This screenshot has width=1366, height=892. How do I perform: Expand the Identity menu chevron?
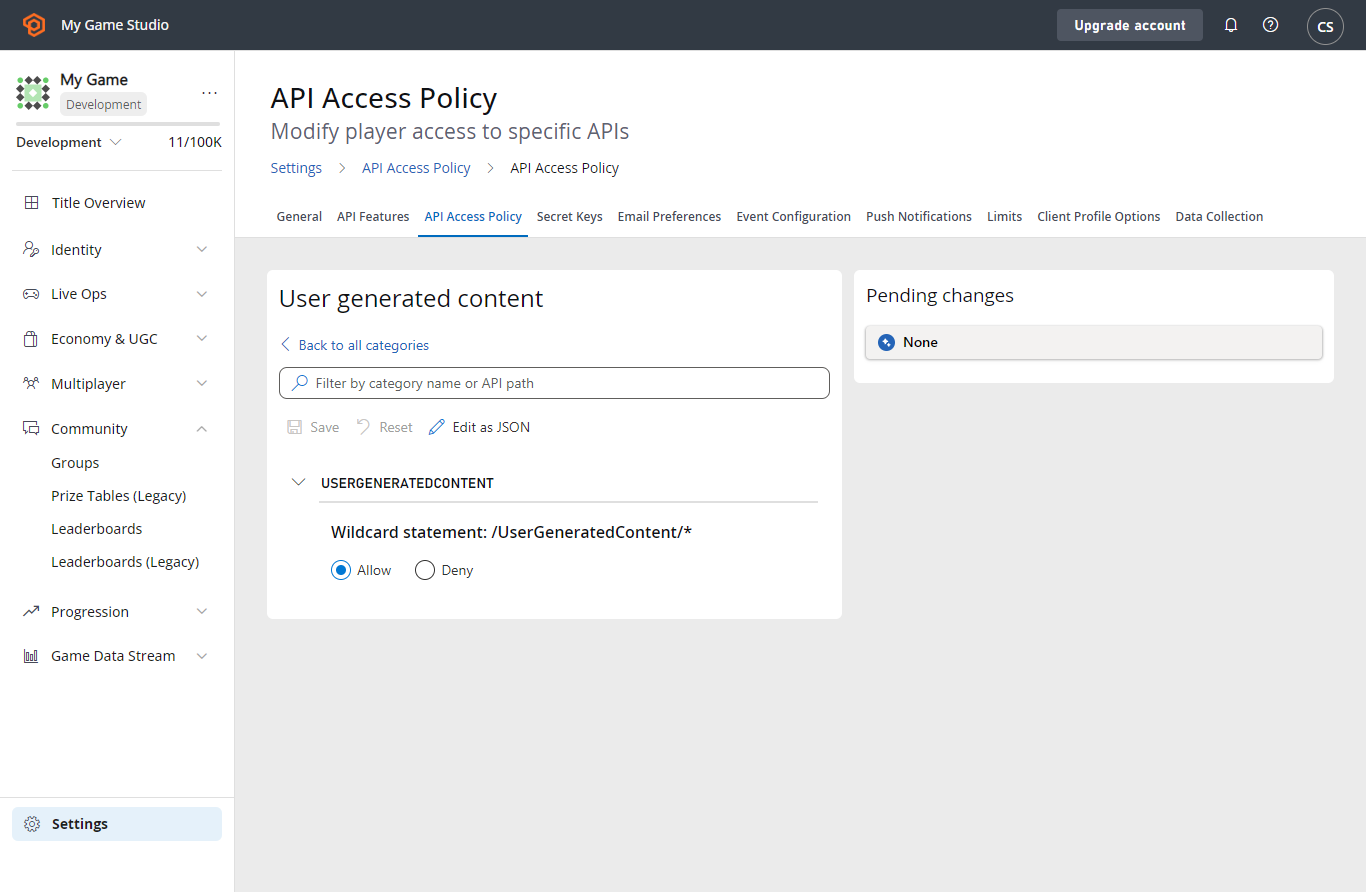(x=202, y=250)
